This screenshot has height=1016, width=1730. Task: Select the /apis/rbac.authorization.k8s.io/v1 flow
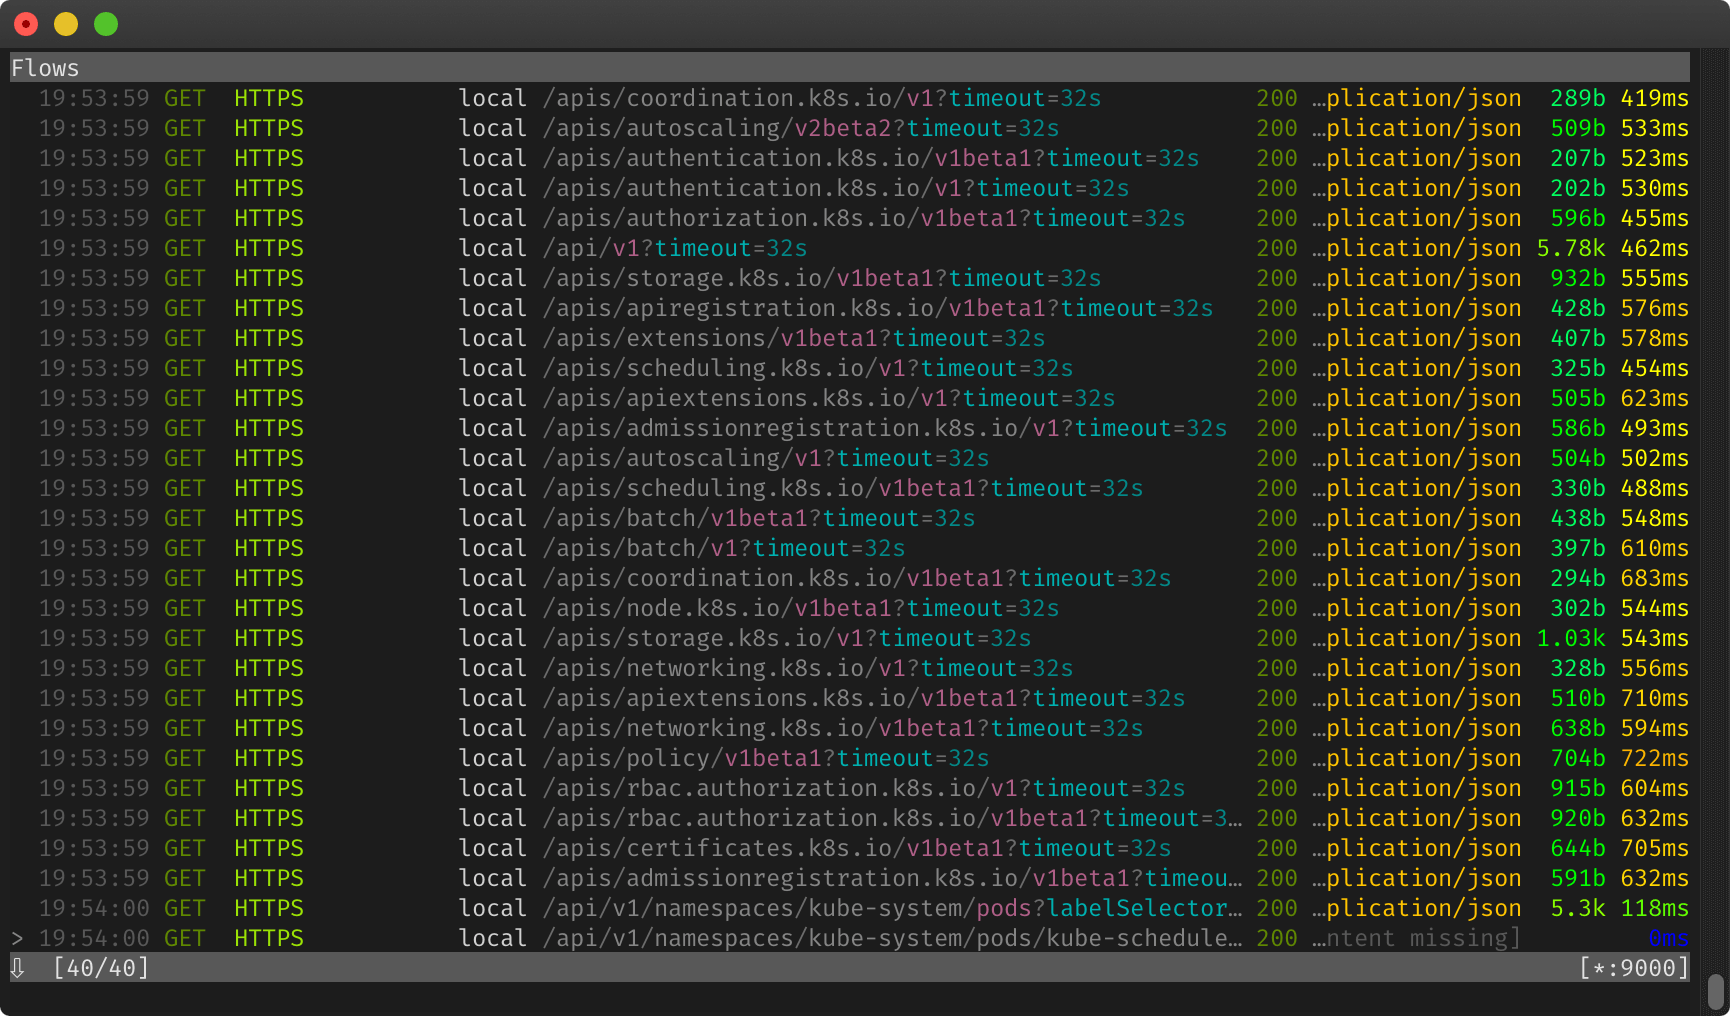[860, 787]
